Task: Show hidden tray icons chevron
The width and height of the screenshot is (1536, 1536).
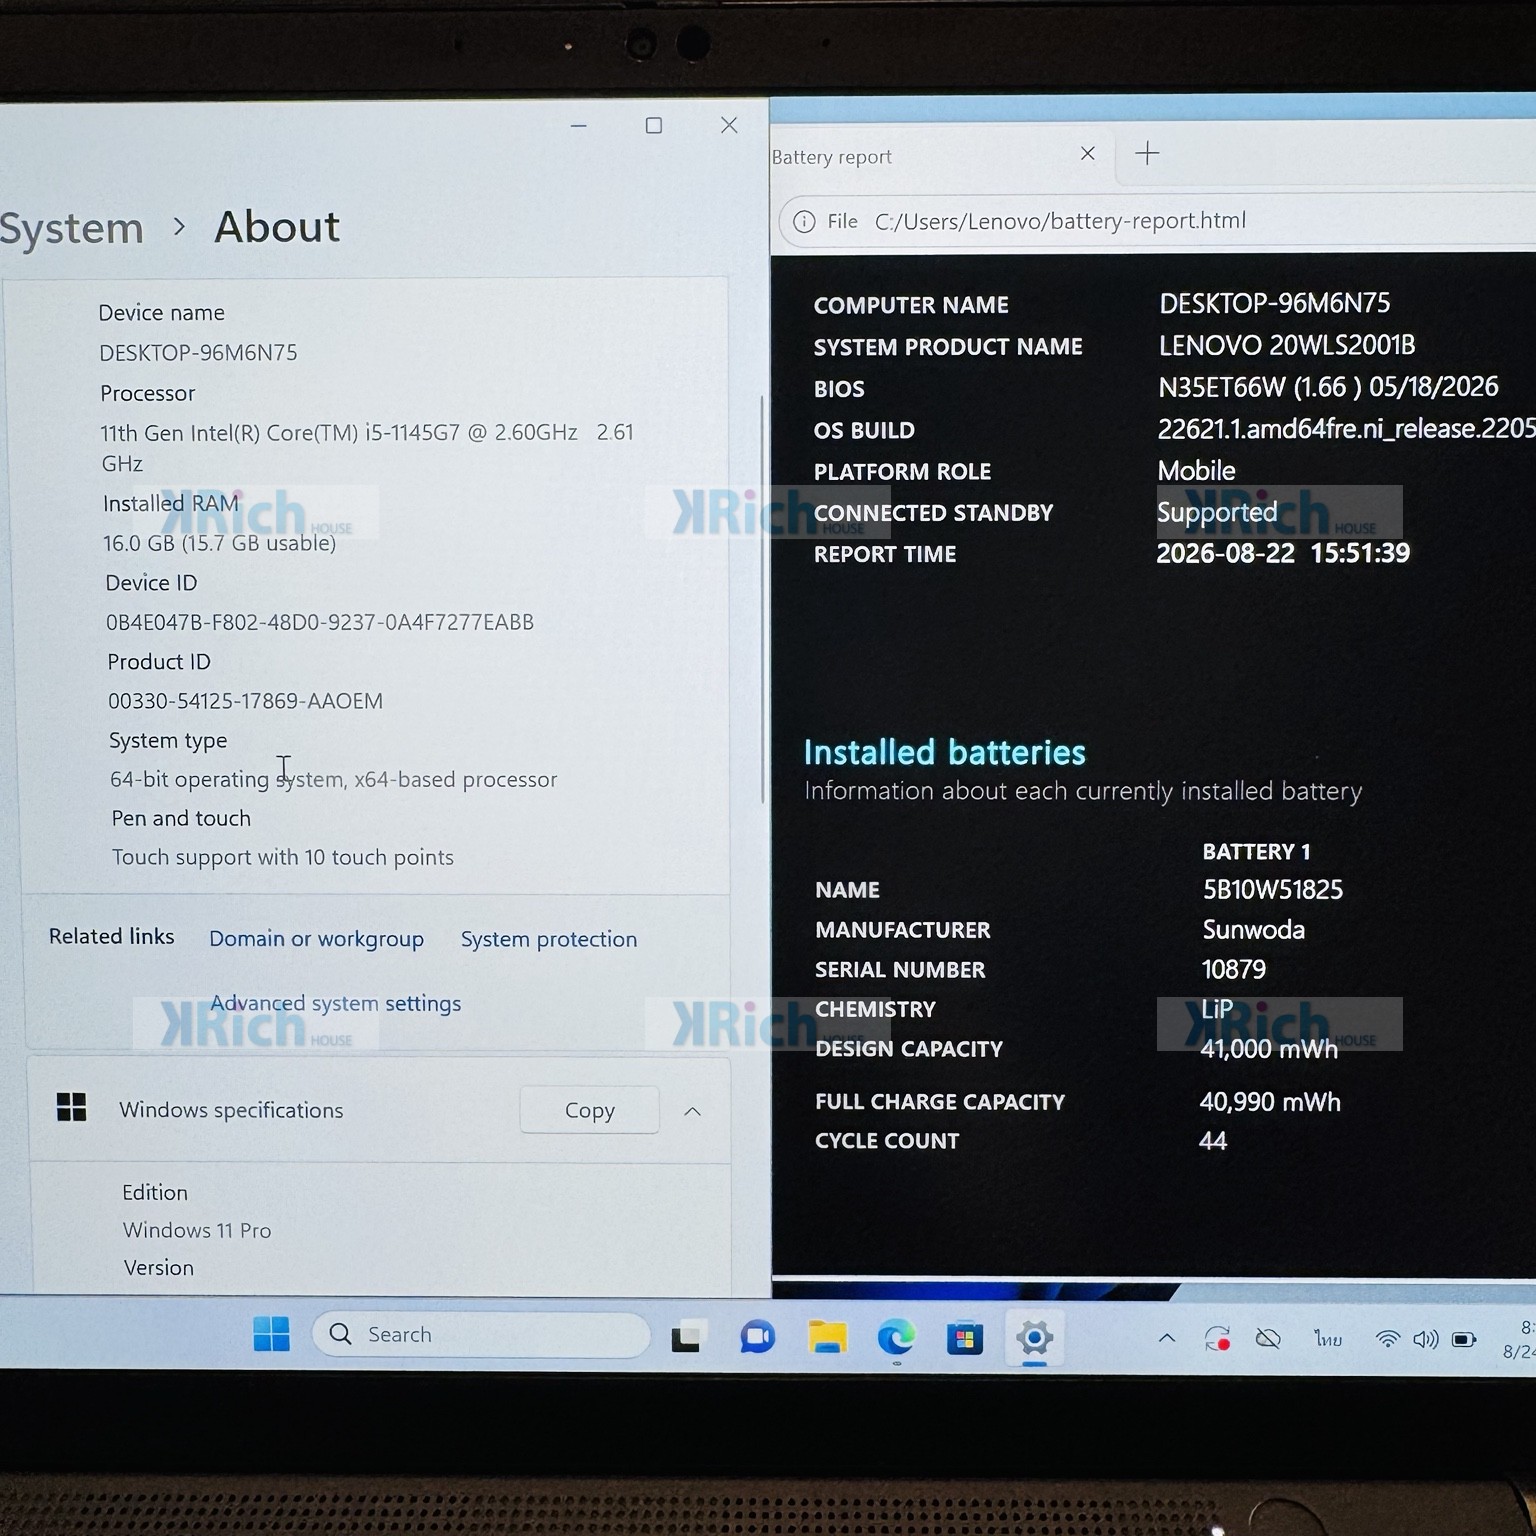Action: [x=1166, y=1338]
